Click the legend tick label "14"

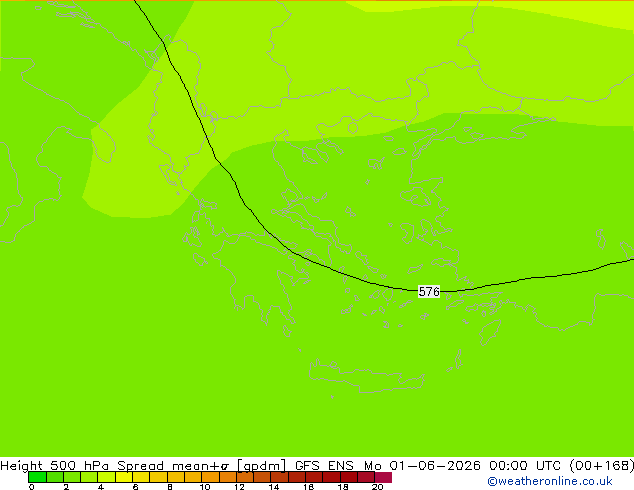tap(274, 487)
